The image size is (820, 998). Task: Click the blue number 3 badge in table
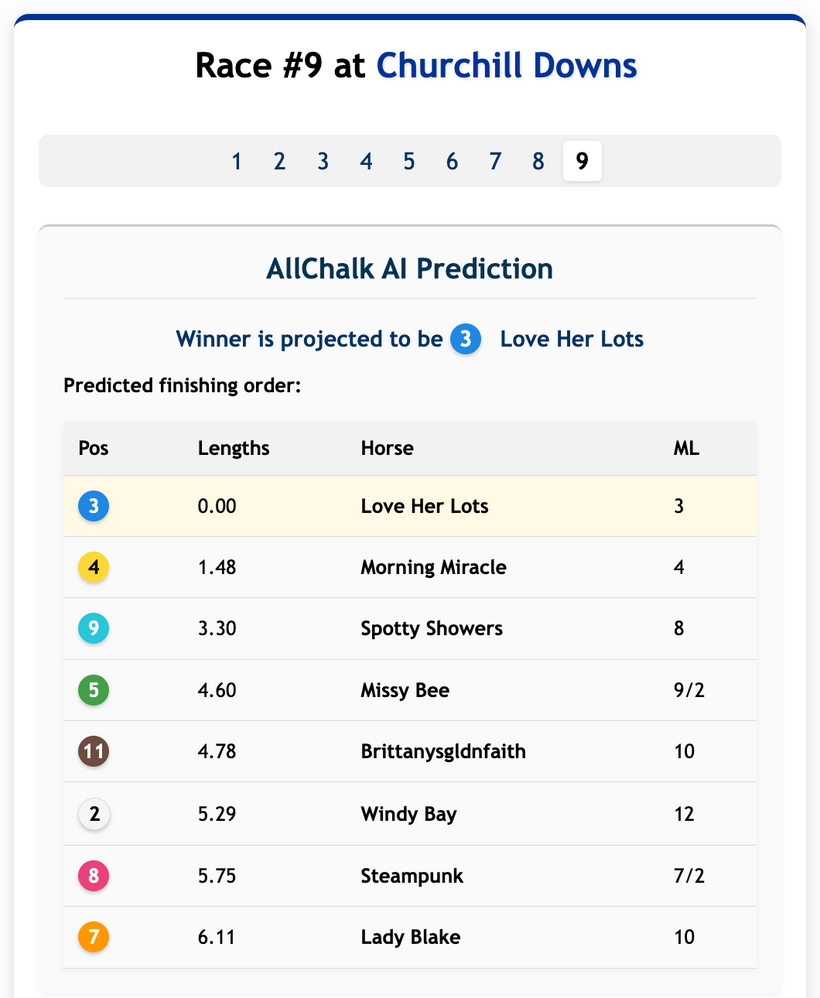click(94, 506)
